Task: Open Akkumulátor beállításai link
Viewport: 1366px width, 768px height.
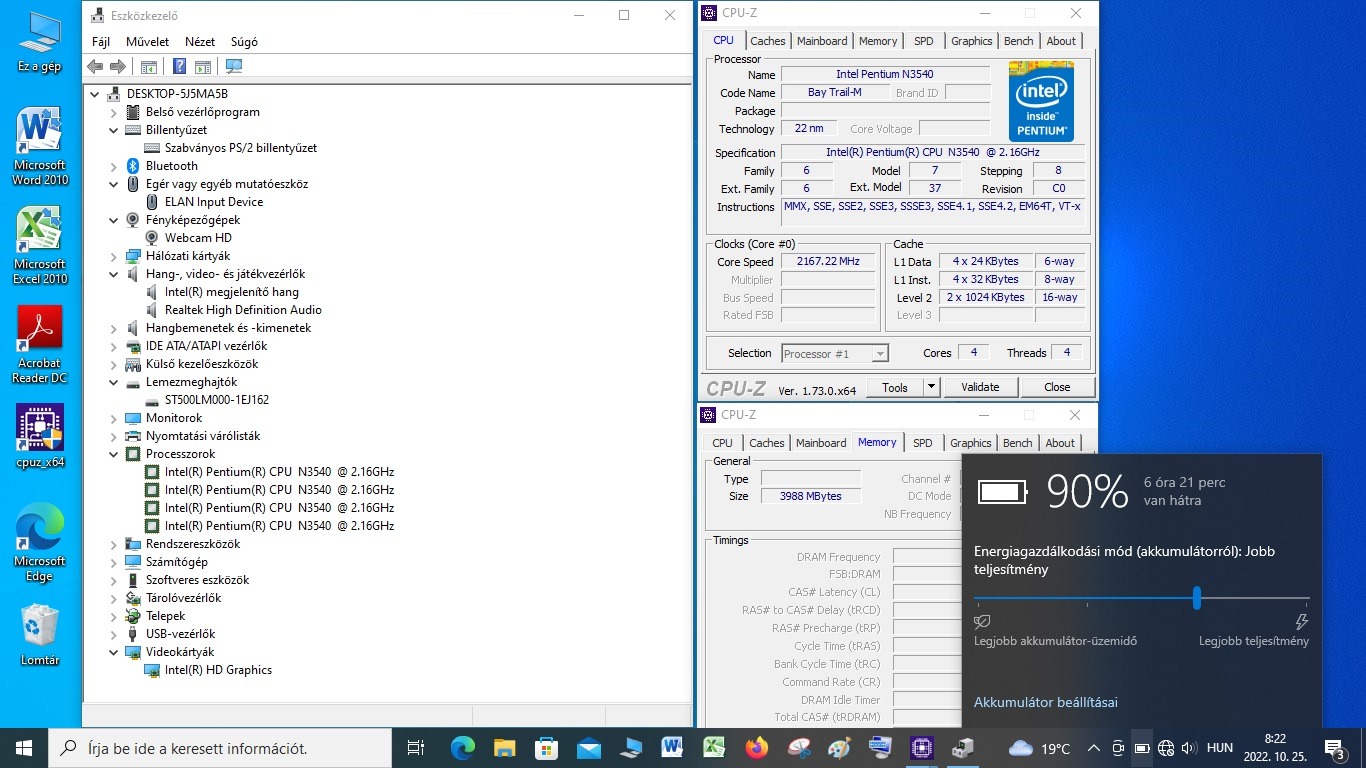Action: click(1046, 702)
